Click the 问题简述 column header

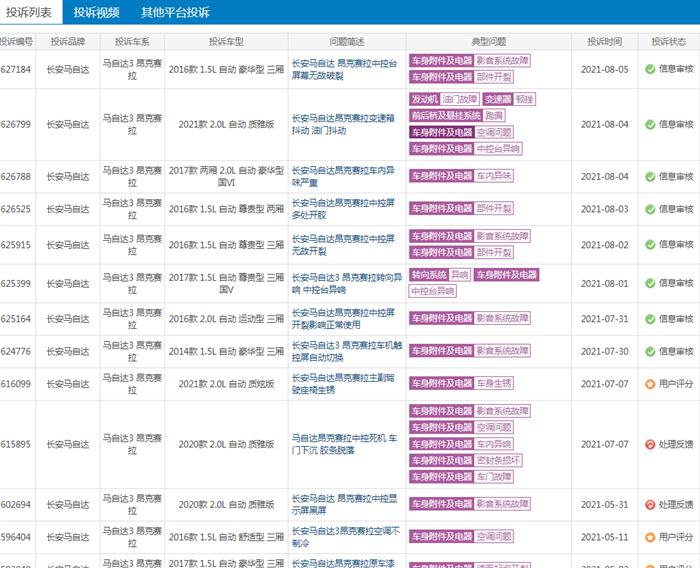(x=347, y=42)
